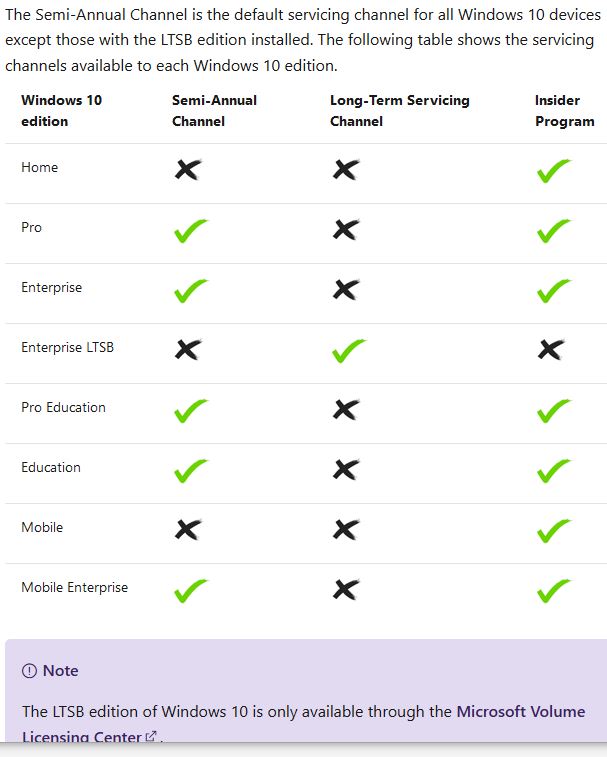Click the Insider Program column header

tap(564, 110)
